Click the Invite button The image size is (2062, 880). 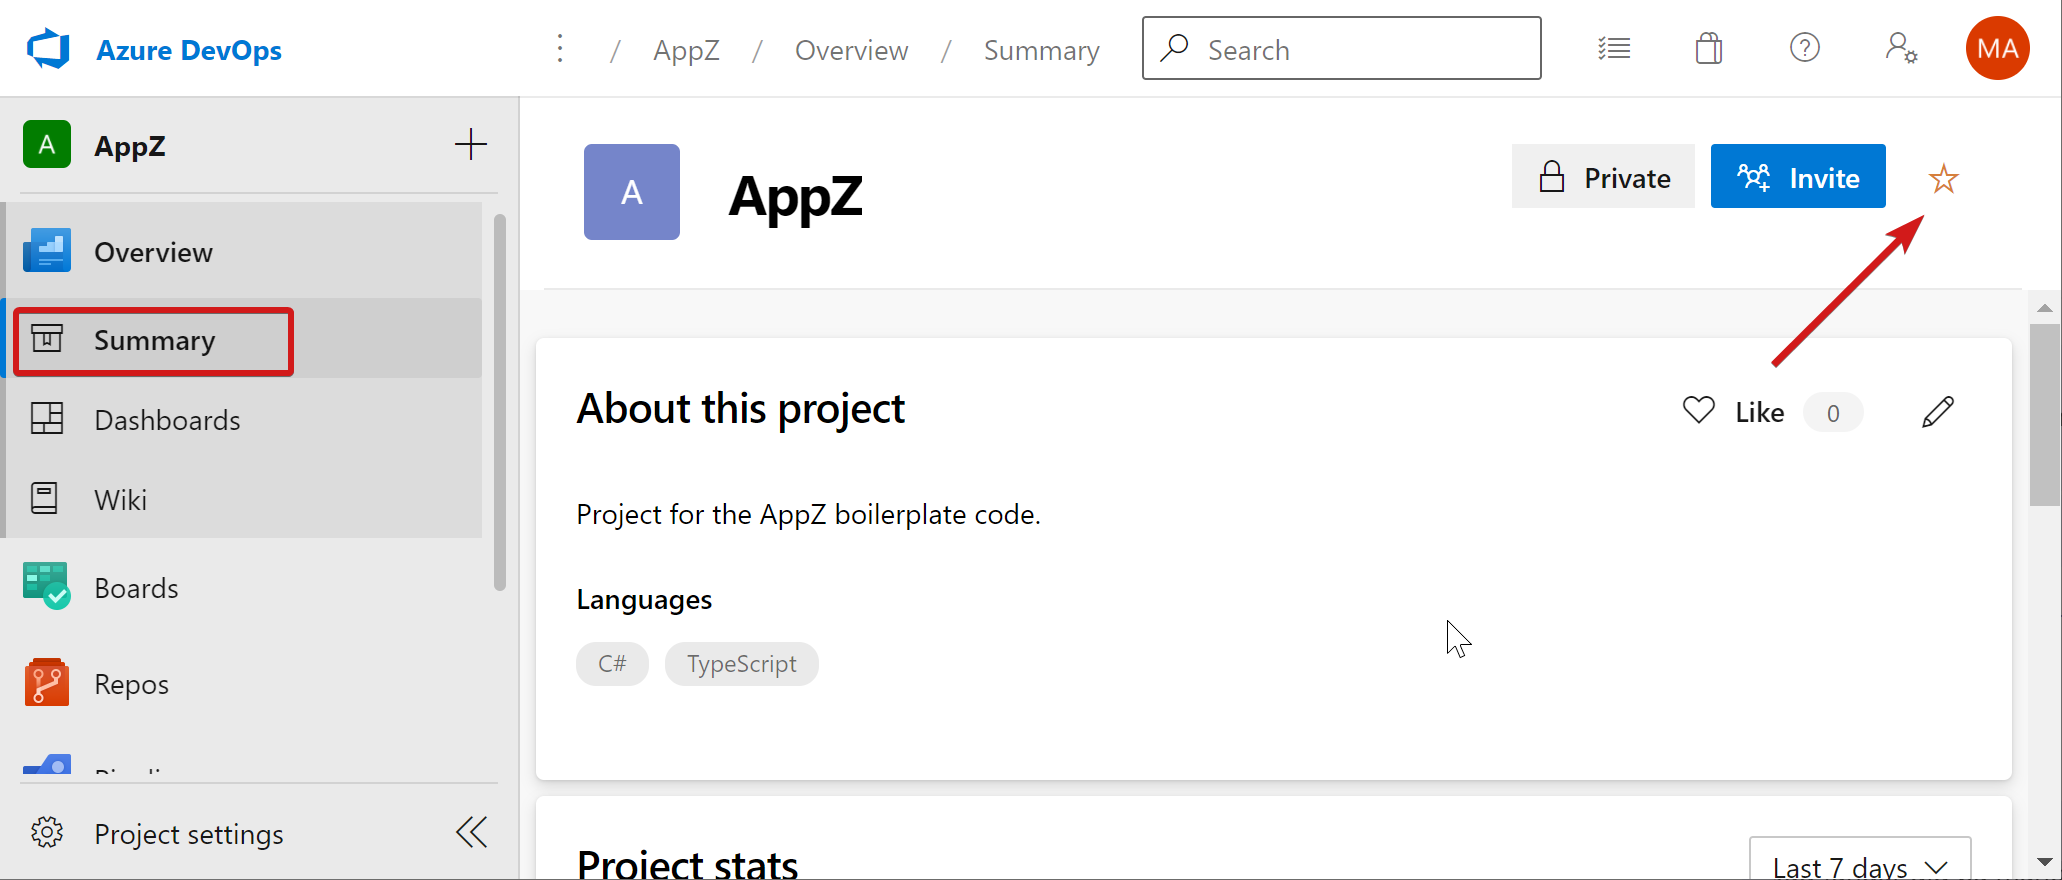[1798, 177]
